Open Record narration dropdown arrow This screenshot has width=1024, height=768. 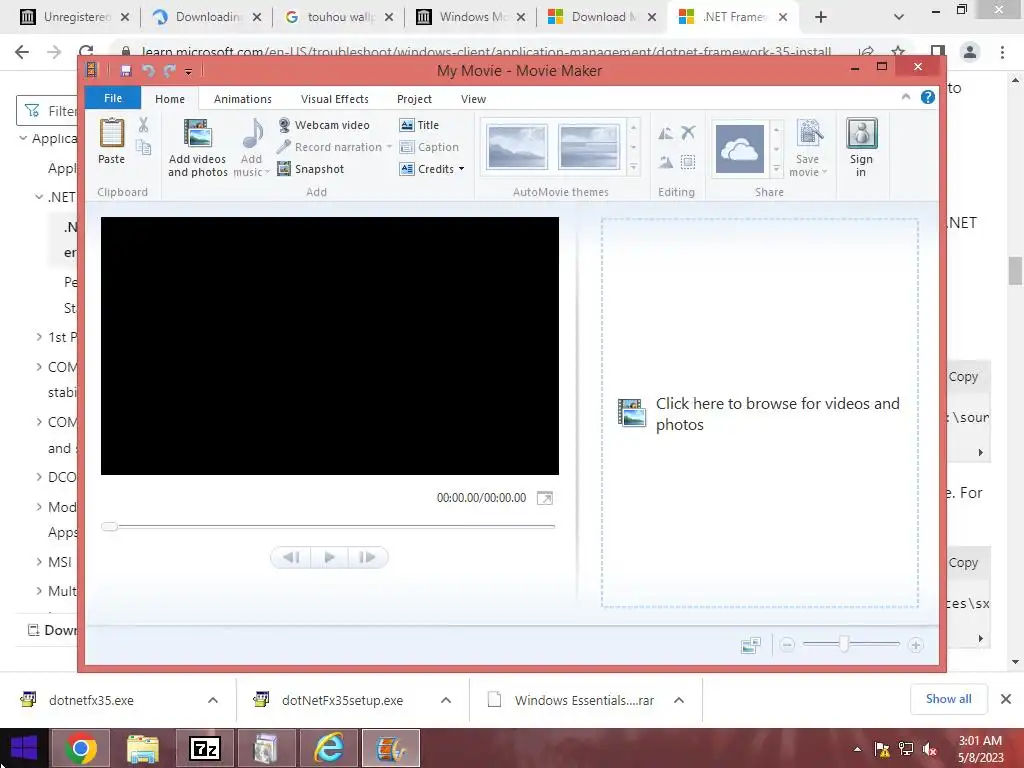[x=389, y=147]
